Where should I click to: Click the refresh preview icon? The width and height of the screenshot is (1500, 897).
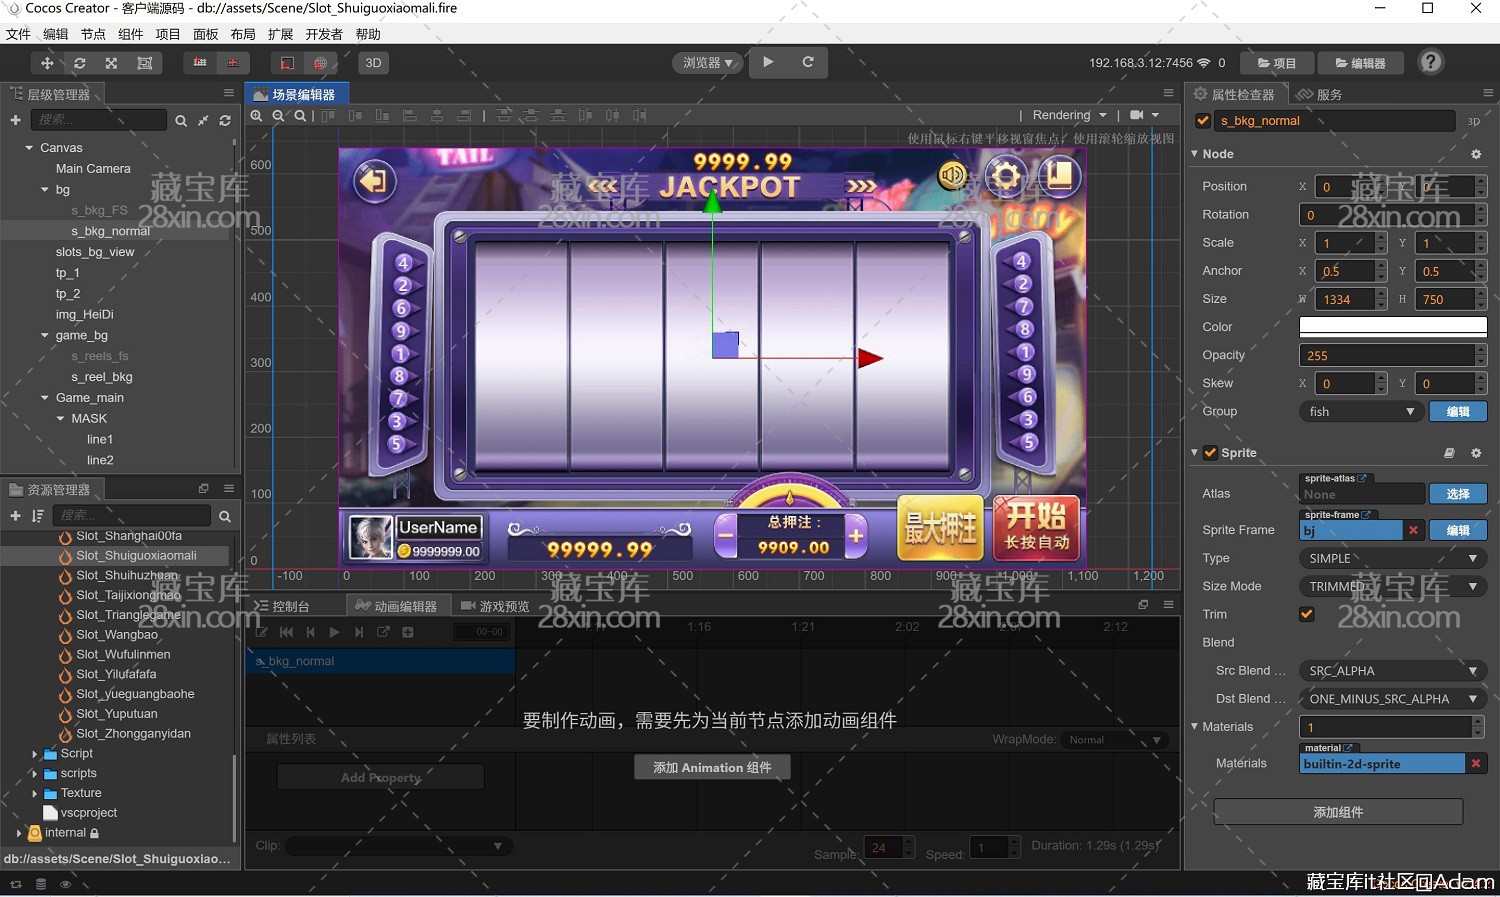click(808, 62)
